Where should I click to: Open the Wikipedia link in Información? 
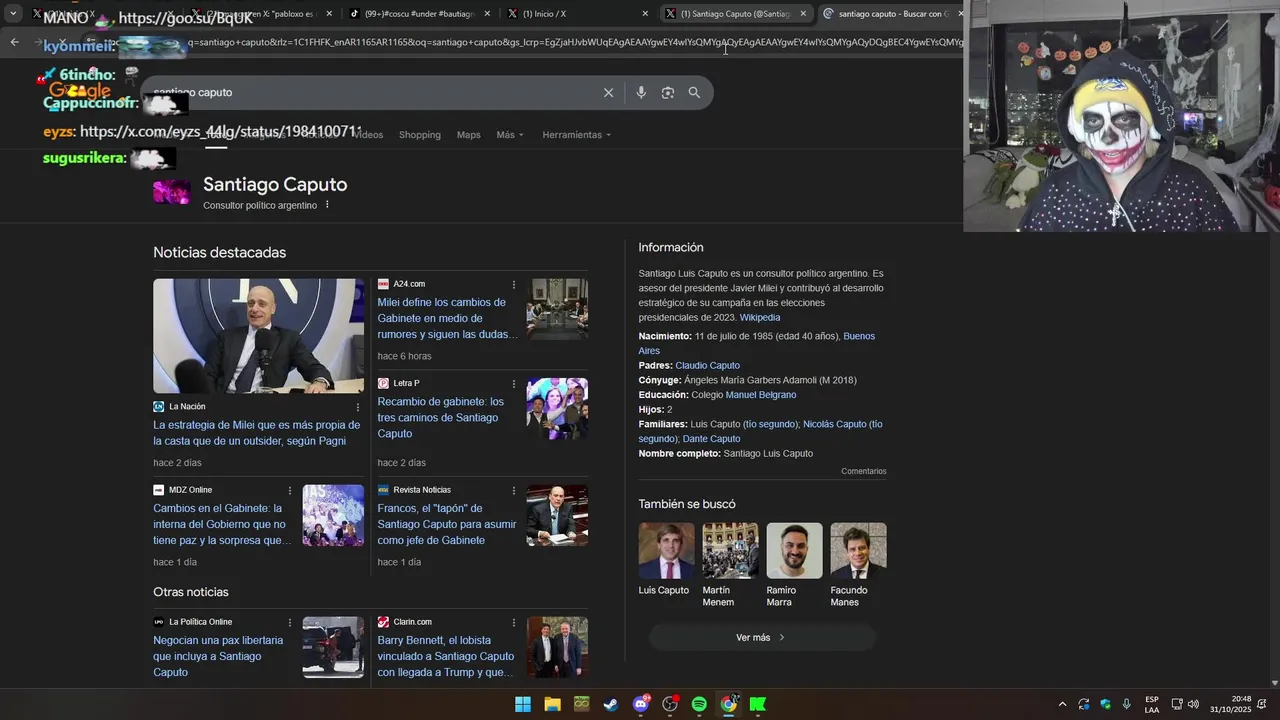coord(760,318)
